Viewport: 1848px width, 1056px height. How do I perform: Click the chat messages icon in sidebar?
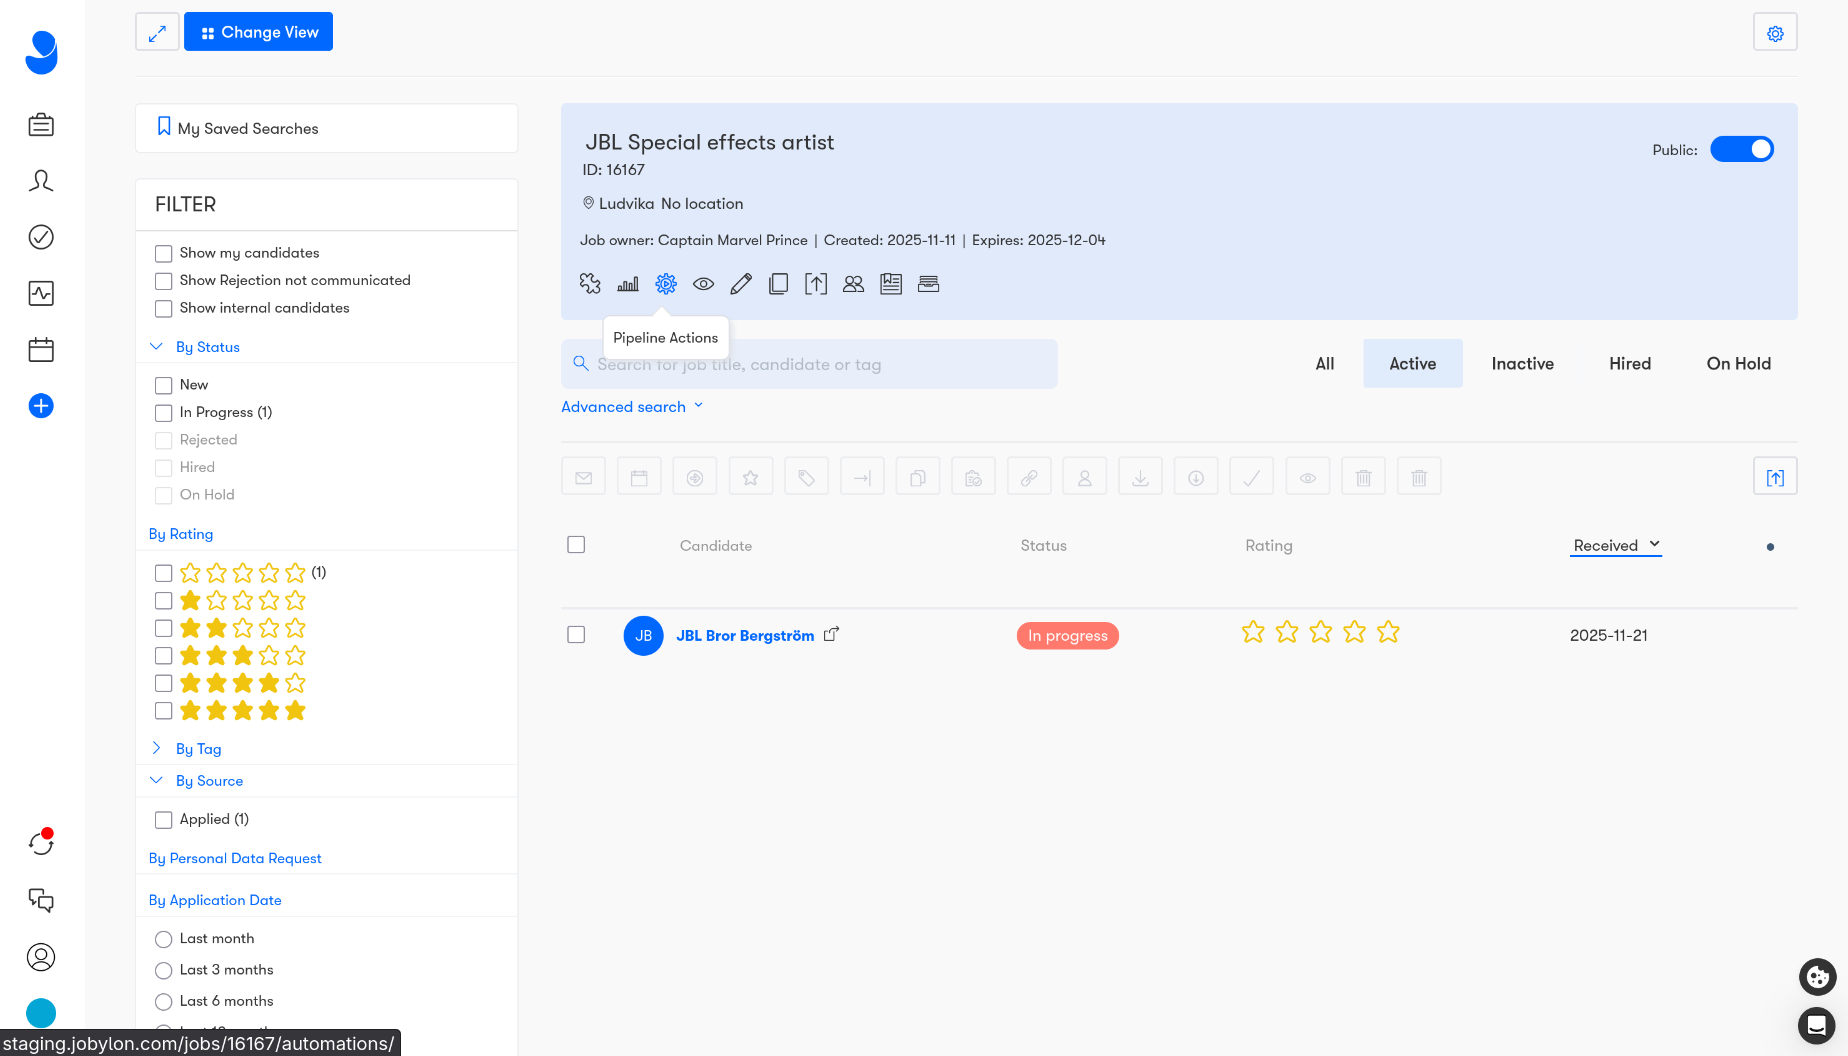click(41, 900)
